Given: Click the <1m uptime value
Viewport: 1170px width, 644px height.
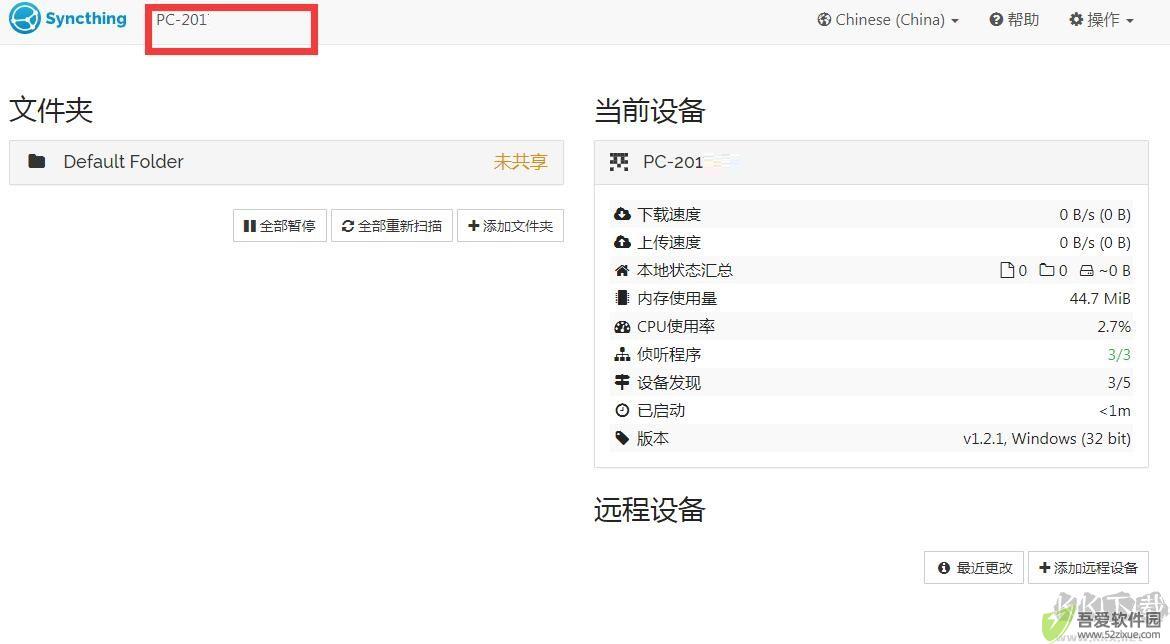Looking at the screenshot, I should pos(1115,411).
